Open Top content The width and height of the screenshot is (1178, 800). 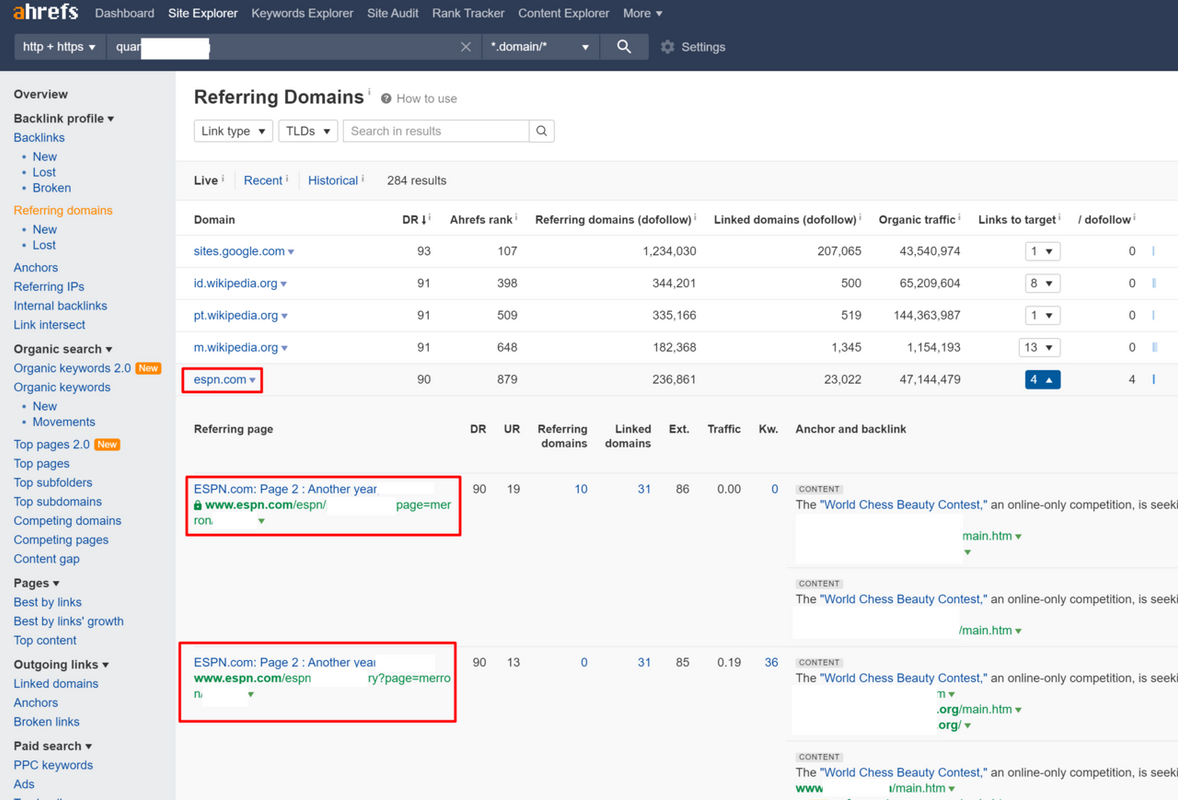[45, 640]
